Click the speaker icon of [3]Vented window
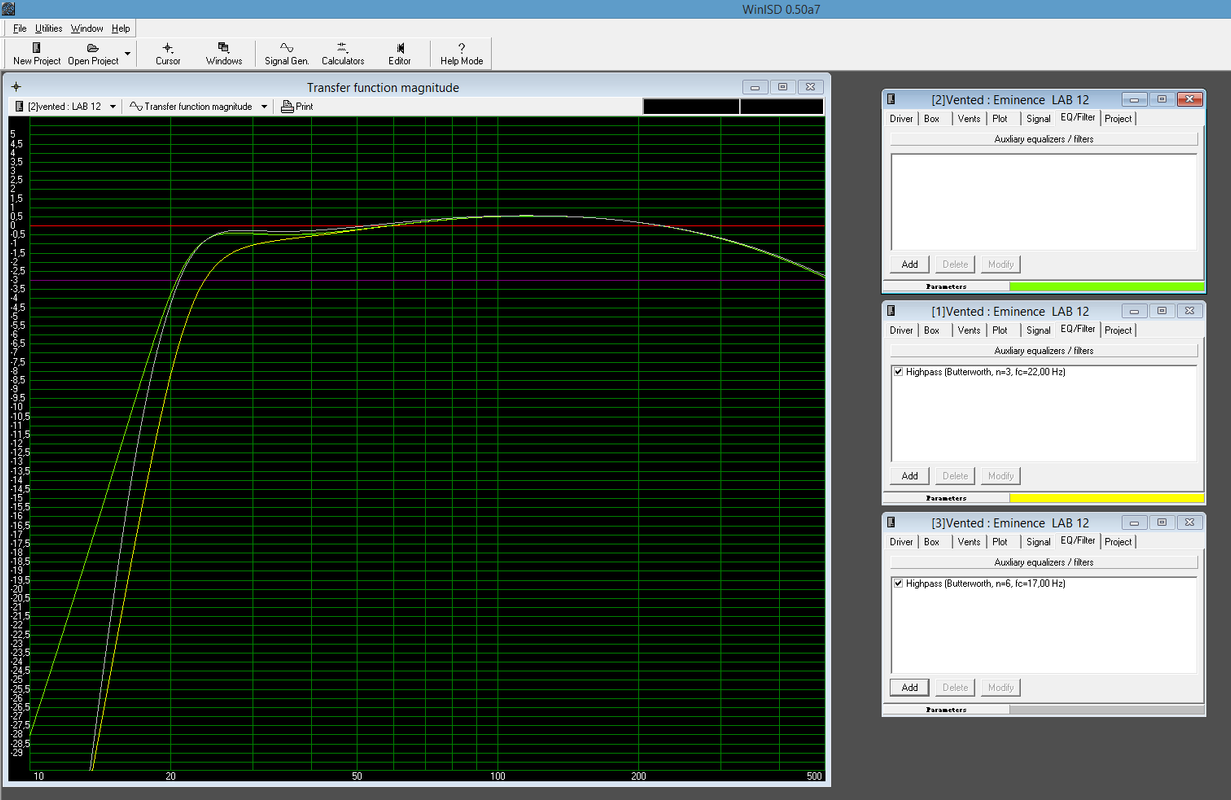 coord(891,522)
